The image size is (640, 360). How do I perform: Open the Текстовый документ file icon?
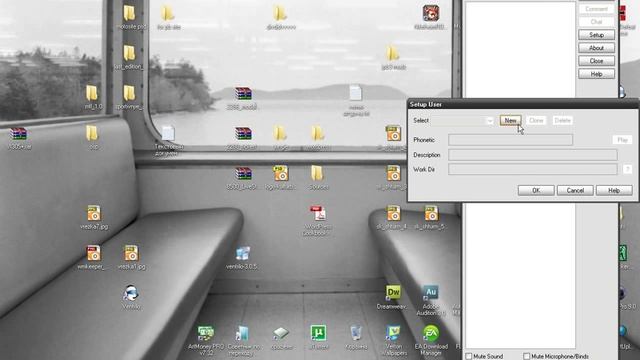(x=168, y=133)
